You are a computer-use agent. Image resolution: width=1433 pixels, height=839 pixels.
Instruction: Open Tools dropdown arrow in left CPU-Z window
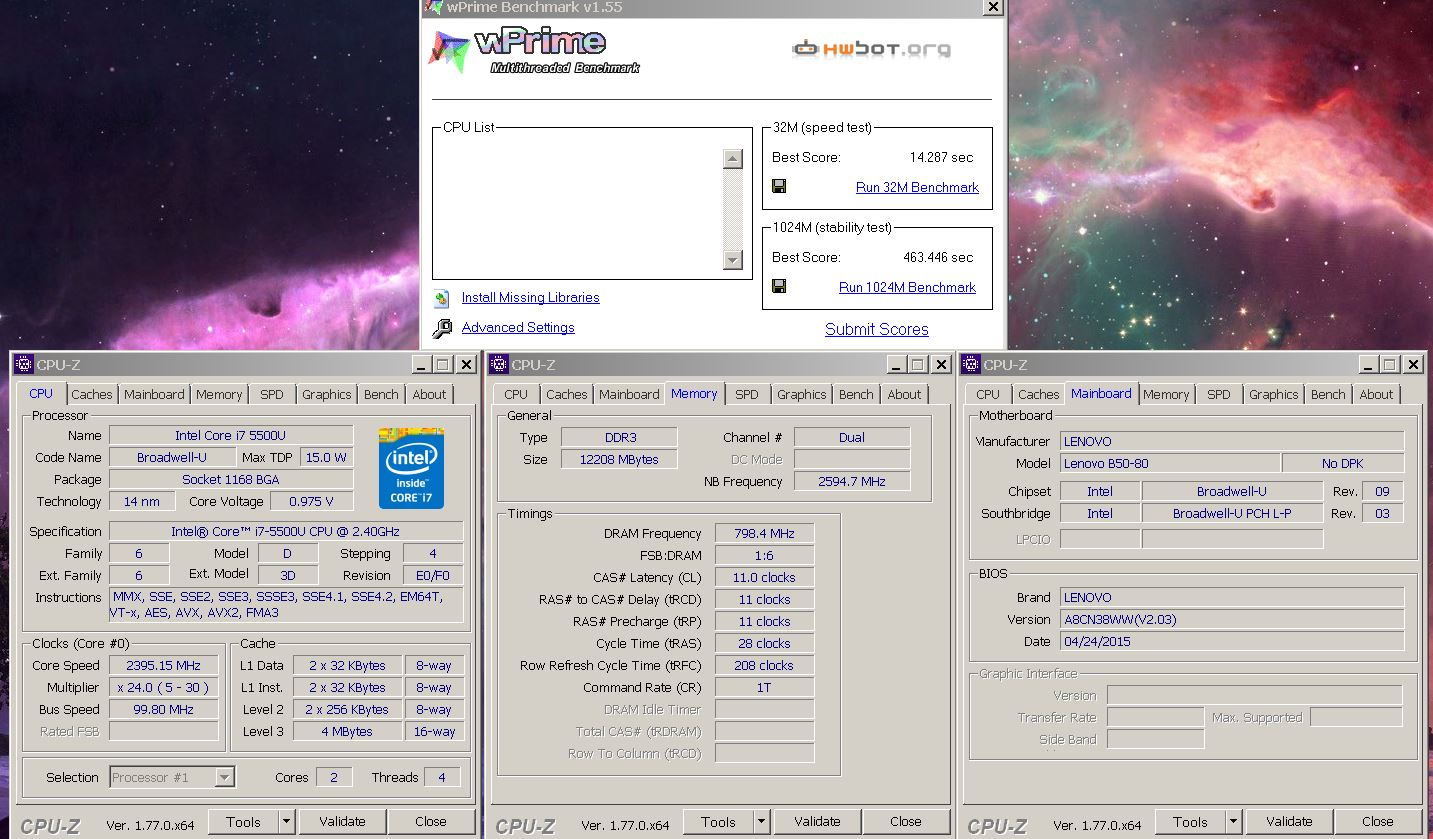pos(286,822)
